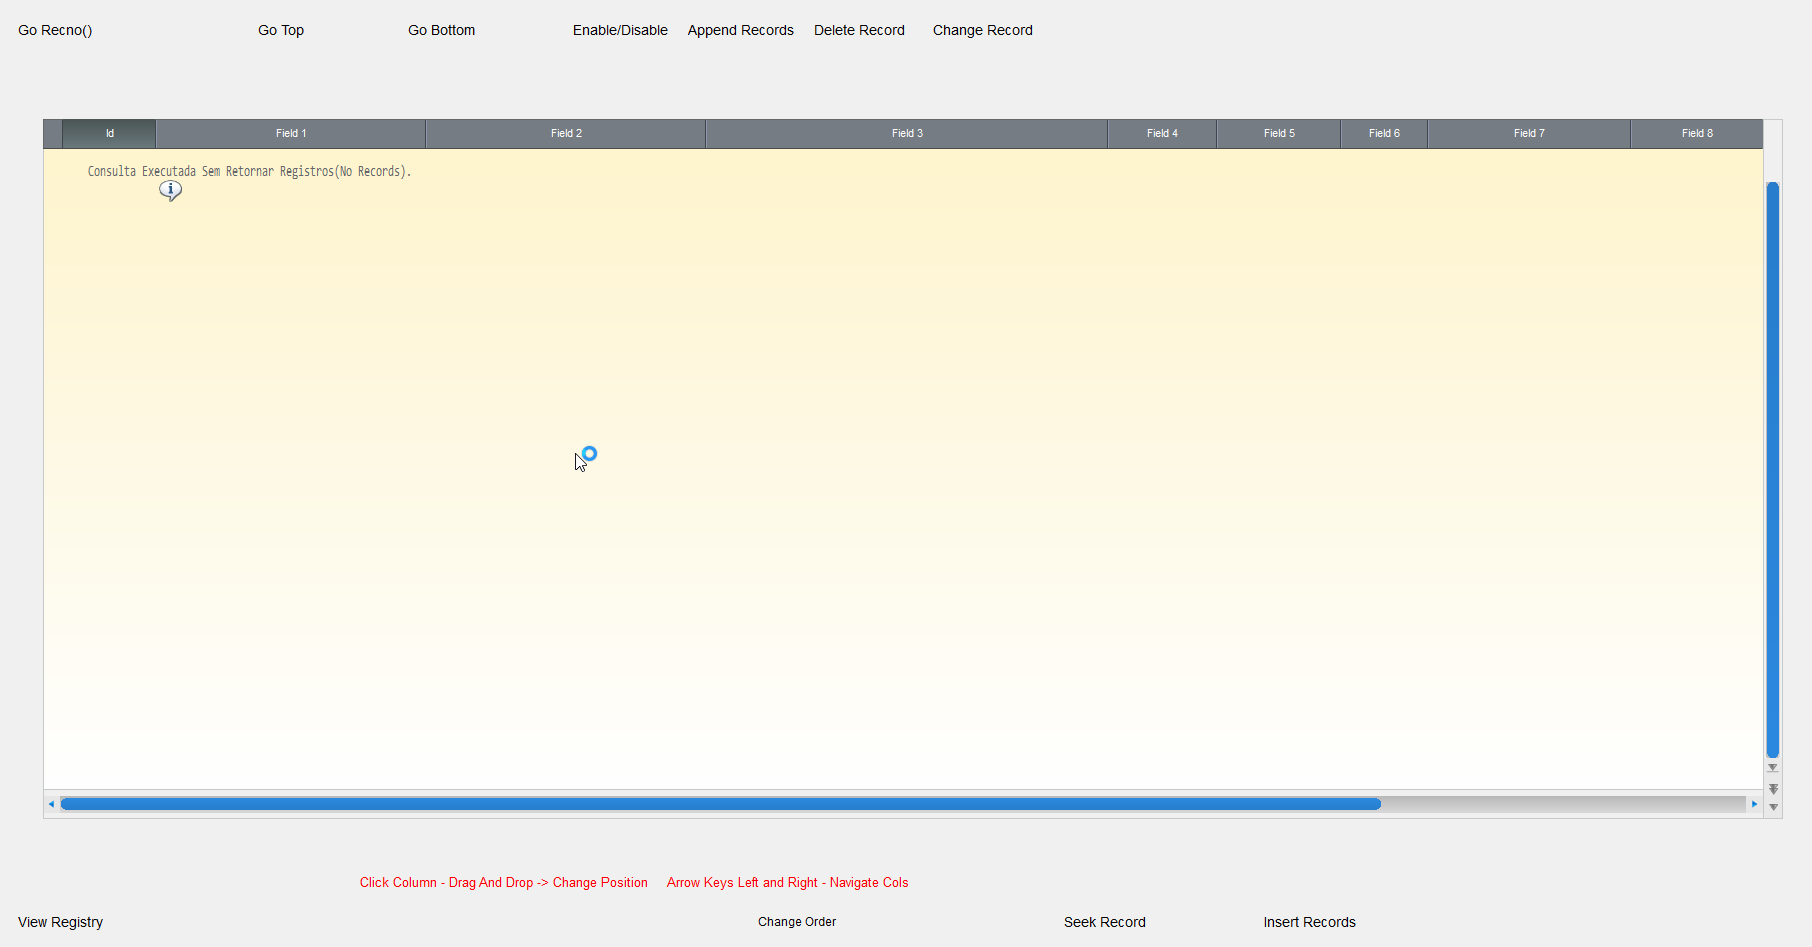Open View Registry
1812x947 pixels.
point(60,922)
